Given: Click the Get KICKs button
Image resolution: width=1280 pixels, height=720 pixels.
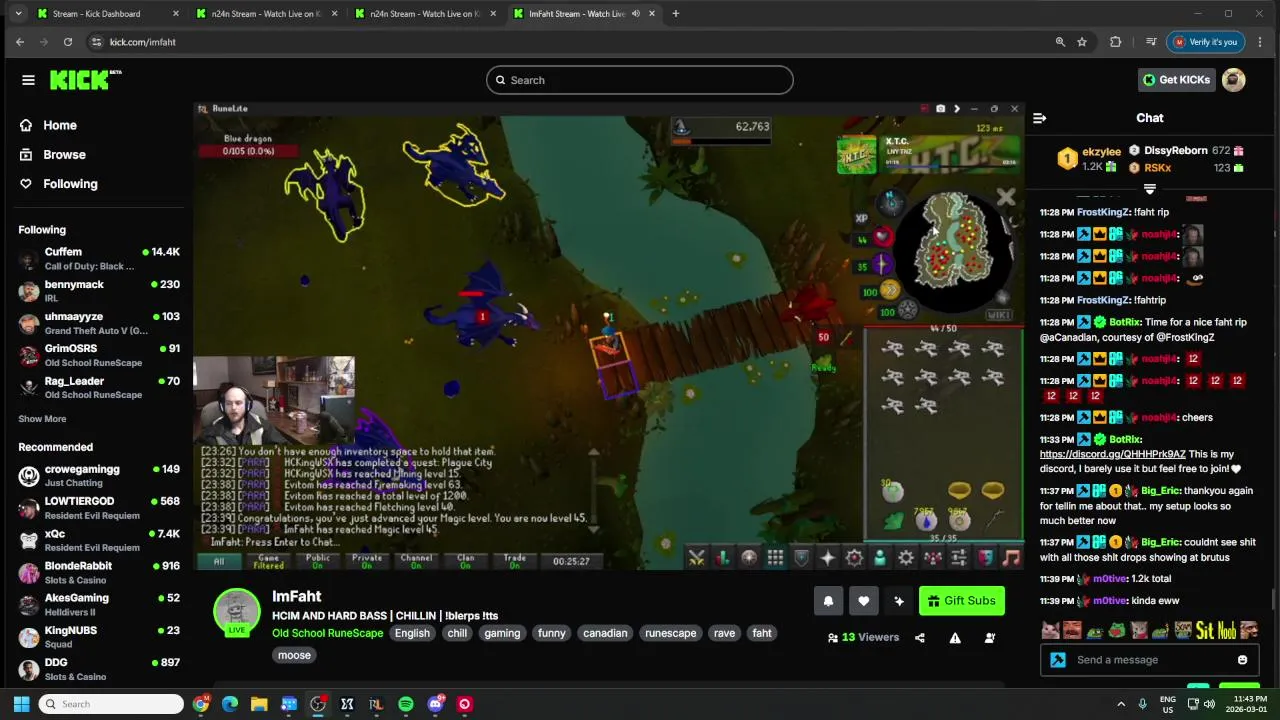Looking at the screenshot, I should tap(1177, 80).
